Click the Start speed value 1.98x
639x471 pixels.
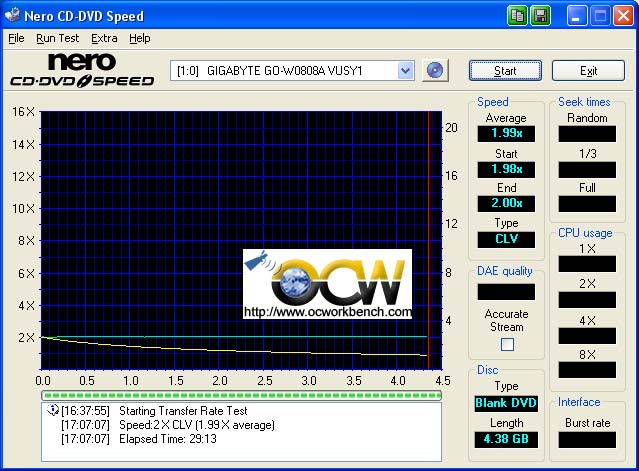[506, 169]
